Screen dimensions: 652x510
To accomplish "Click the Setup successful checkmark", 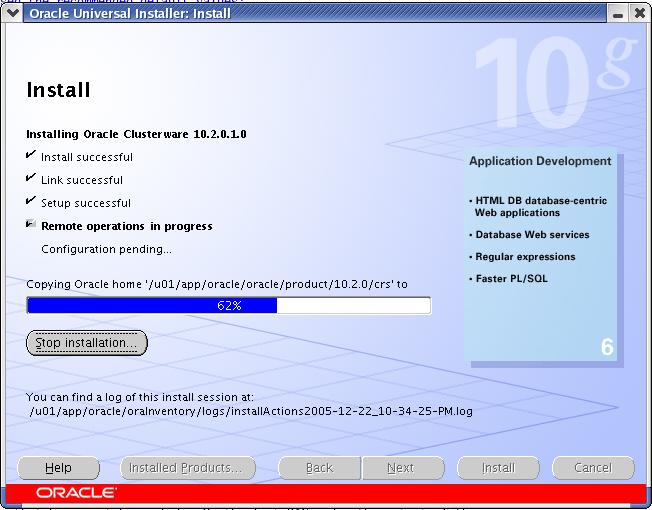I will [30, 201].
